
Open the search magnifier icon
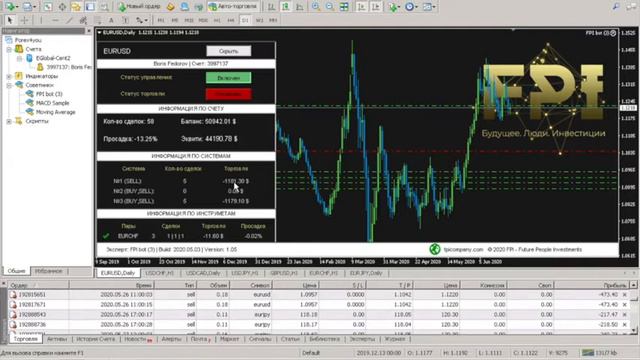tap(616, 7)
